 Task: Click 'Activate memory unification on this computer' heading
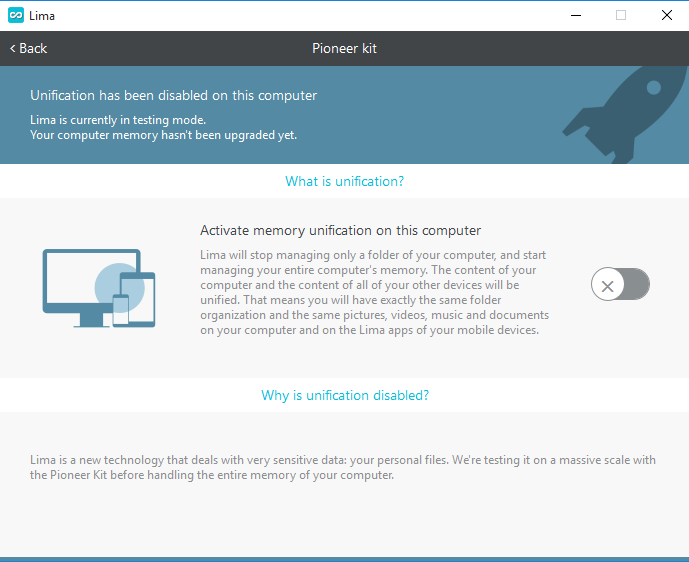[x=341, y=230]
